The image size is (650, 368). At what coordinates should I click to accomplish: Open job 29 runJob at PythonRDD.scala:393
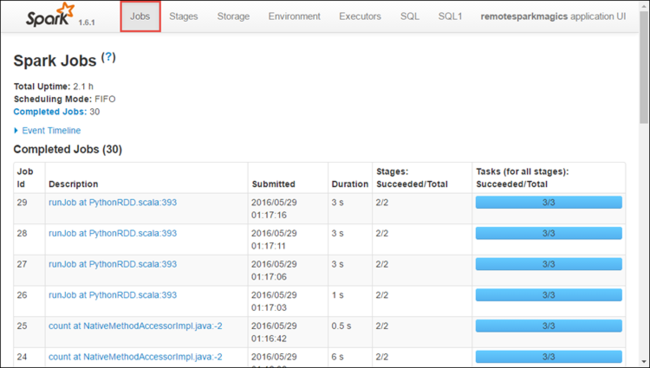pos(113,203)
